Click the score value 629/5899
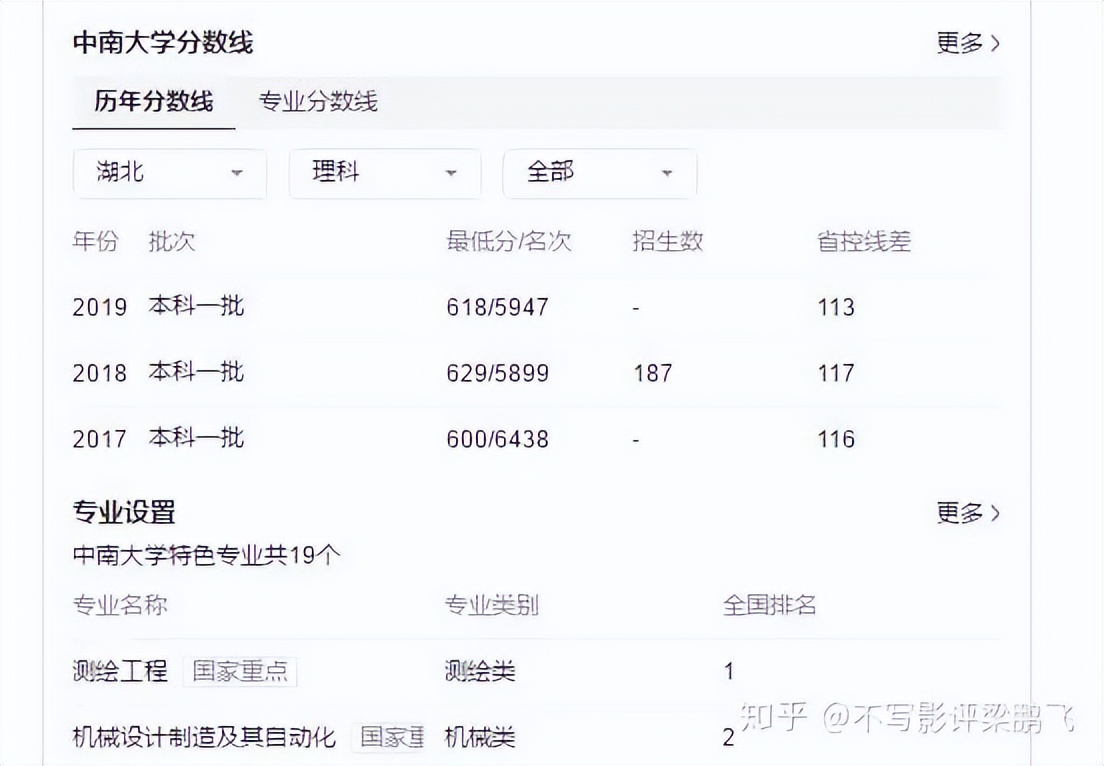 (x=497, y=373)
